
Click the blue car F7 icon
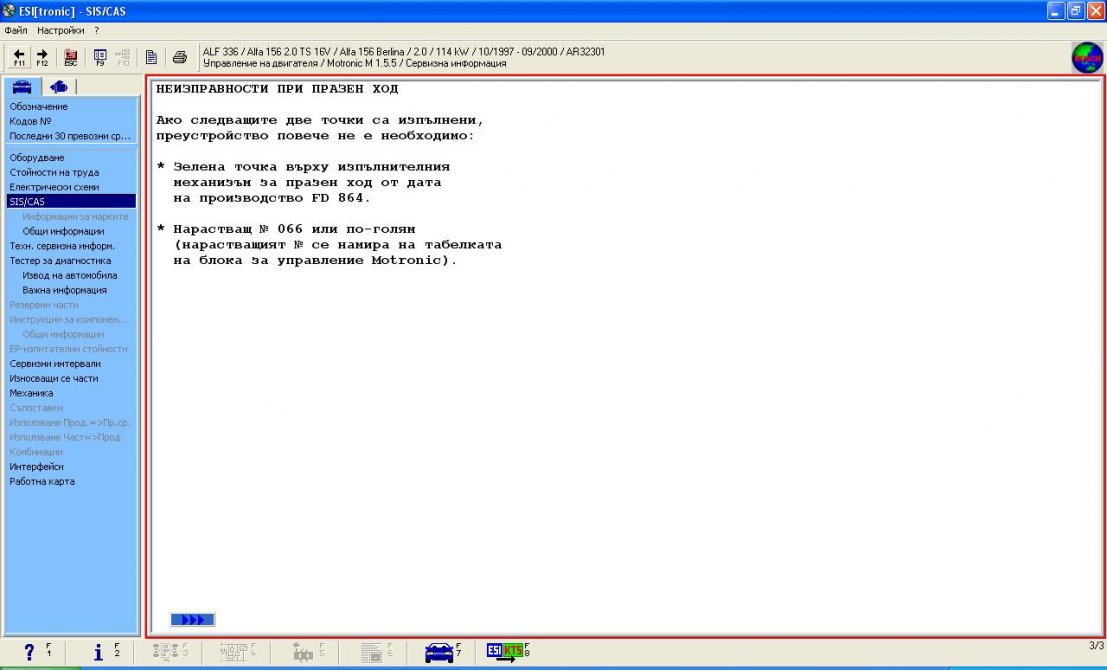click(439, 652)
